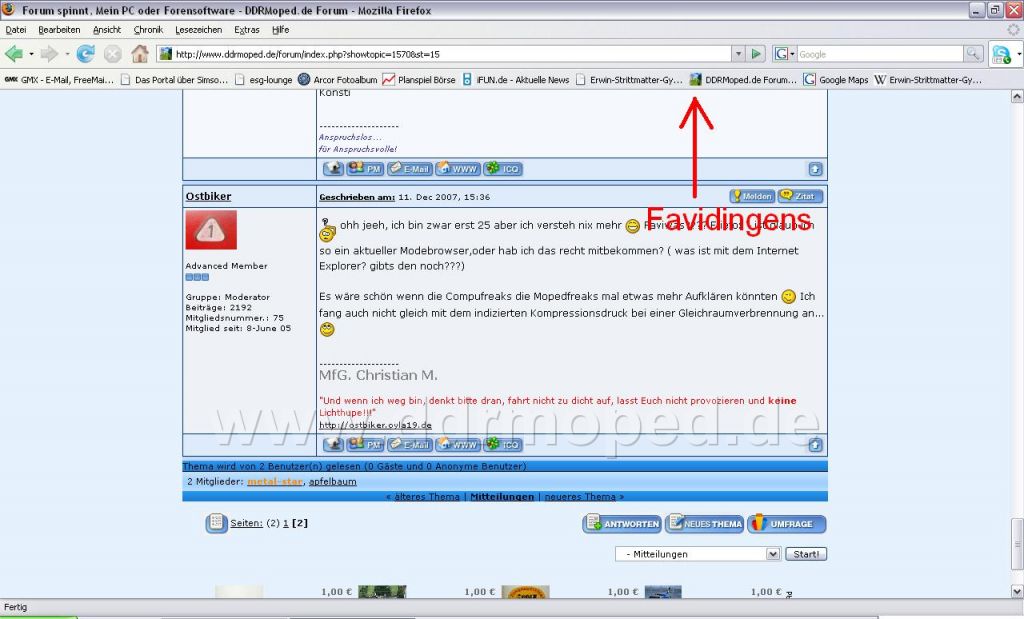Send PM to Ostbiker via post footer
The image size is (1024, 619).
point(365,444)
